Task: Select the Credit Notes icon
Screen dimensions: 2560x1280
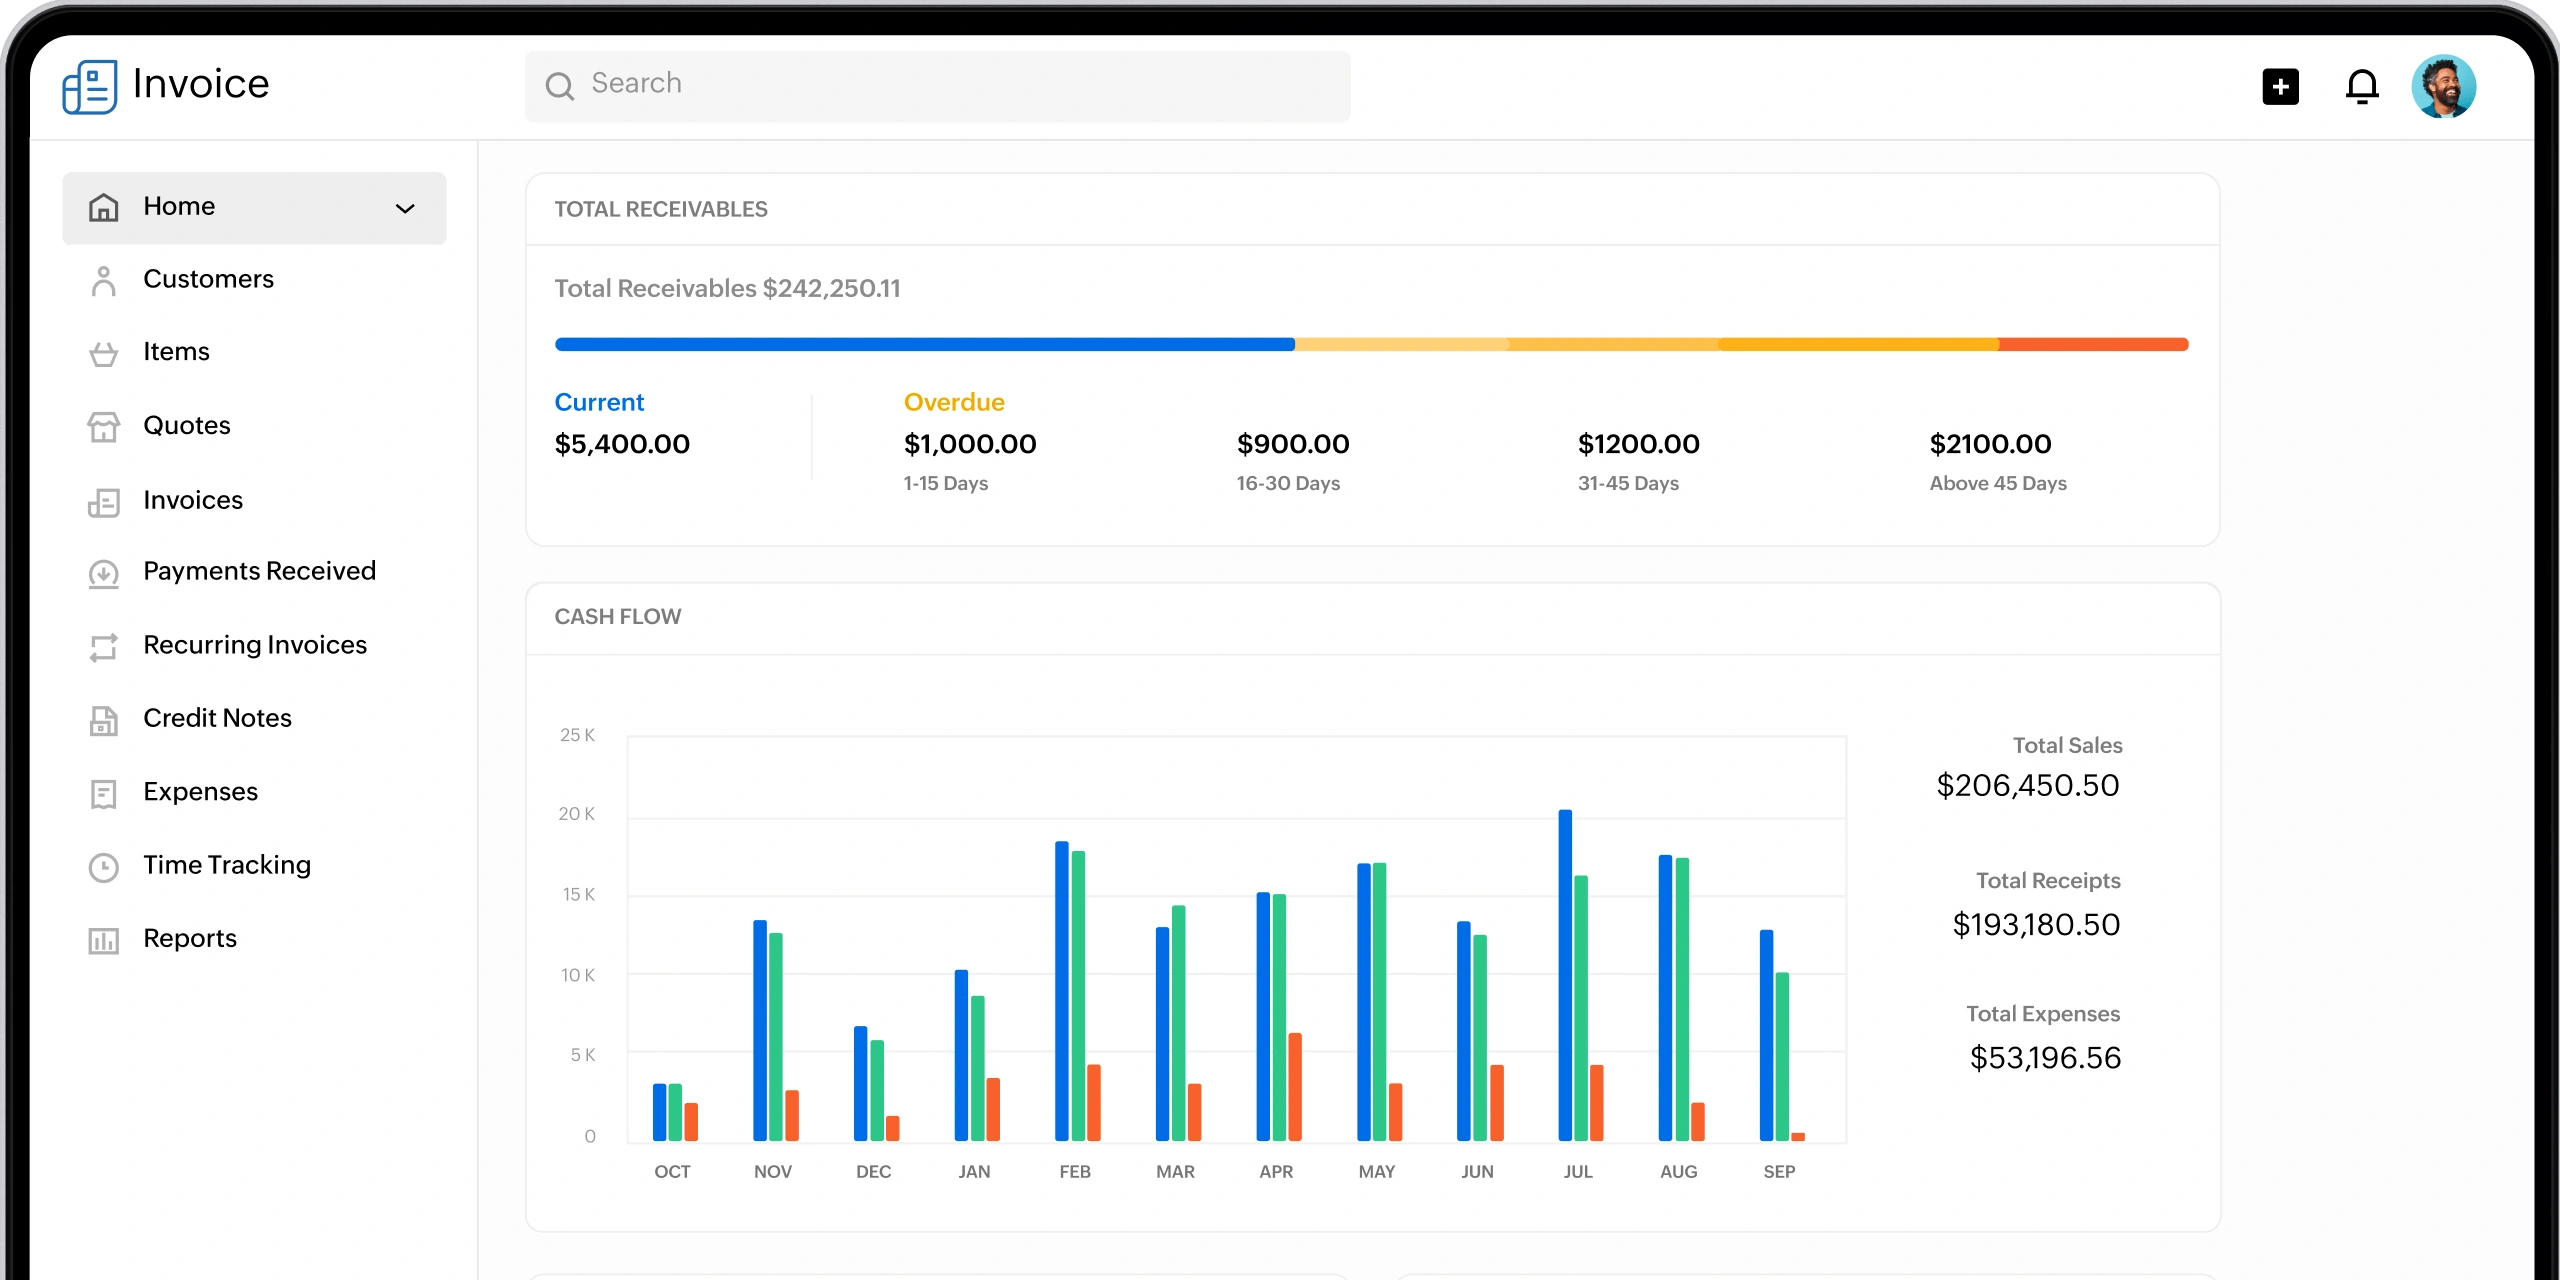Action: coord(104,719)
